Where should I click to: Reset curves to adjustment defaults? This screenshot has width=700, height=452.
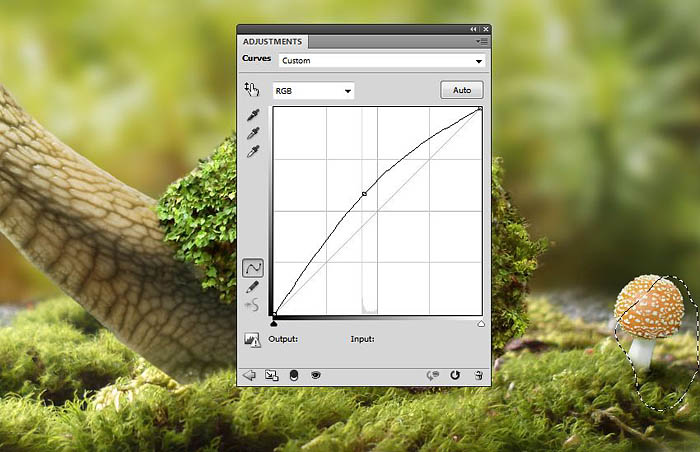tap(455, 375)
